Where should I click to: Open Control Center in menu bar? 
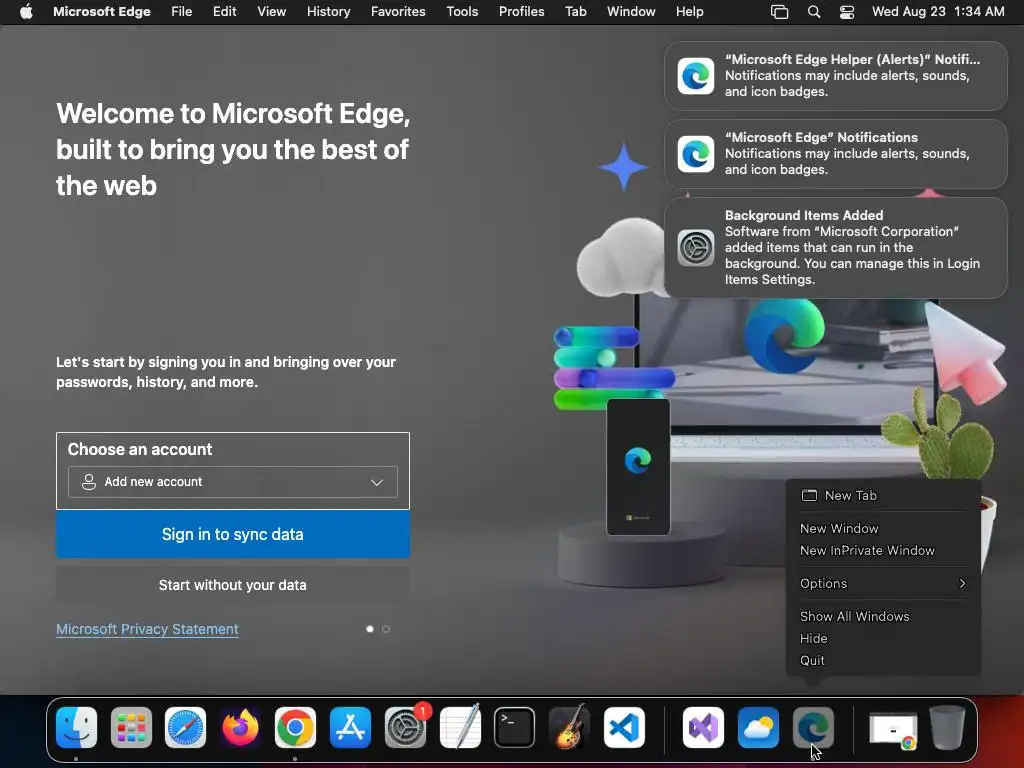(847, 12)
